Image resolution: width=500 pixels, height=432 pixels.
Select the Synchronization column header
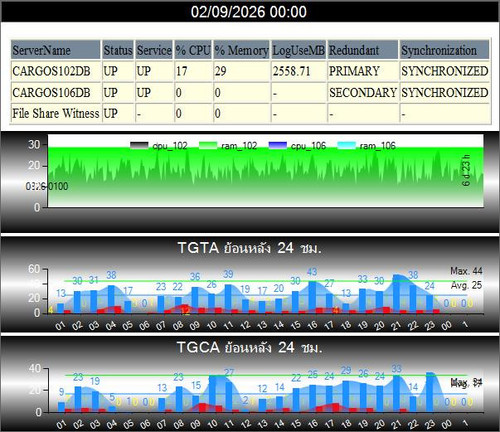[445, 50]
